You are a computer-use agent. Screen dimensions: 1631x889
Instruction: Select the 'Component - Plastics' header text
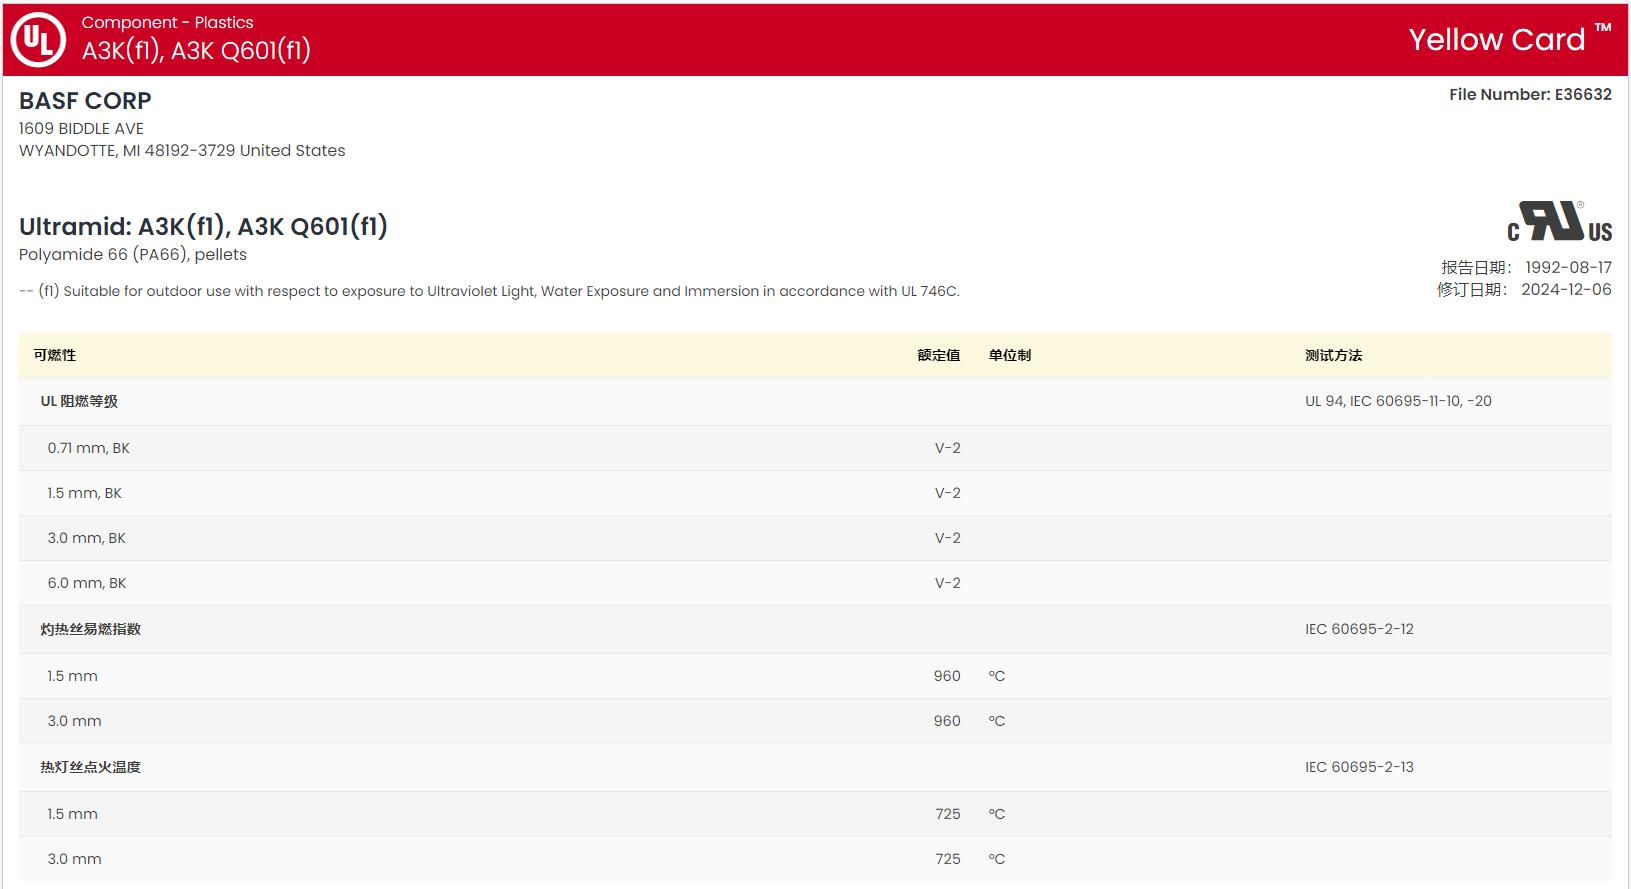[x=167, y=22]
